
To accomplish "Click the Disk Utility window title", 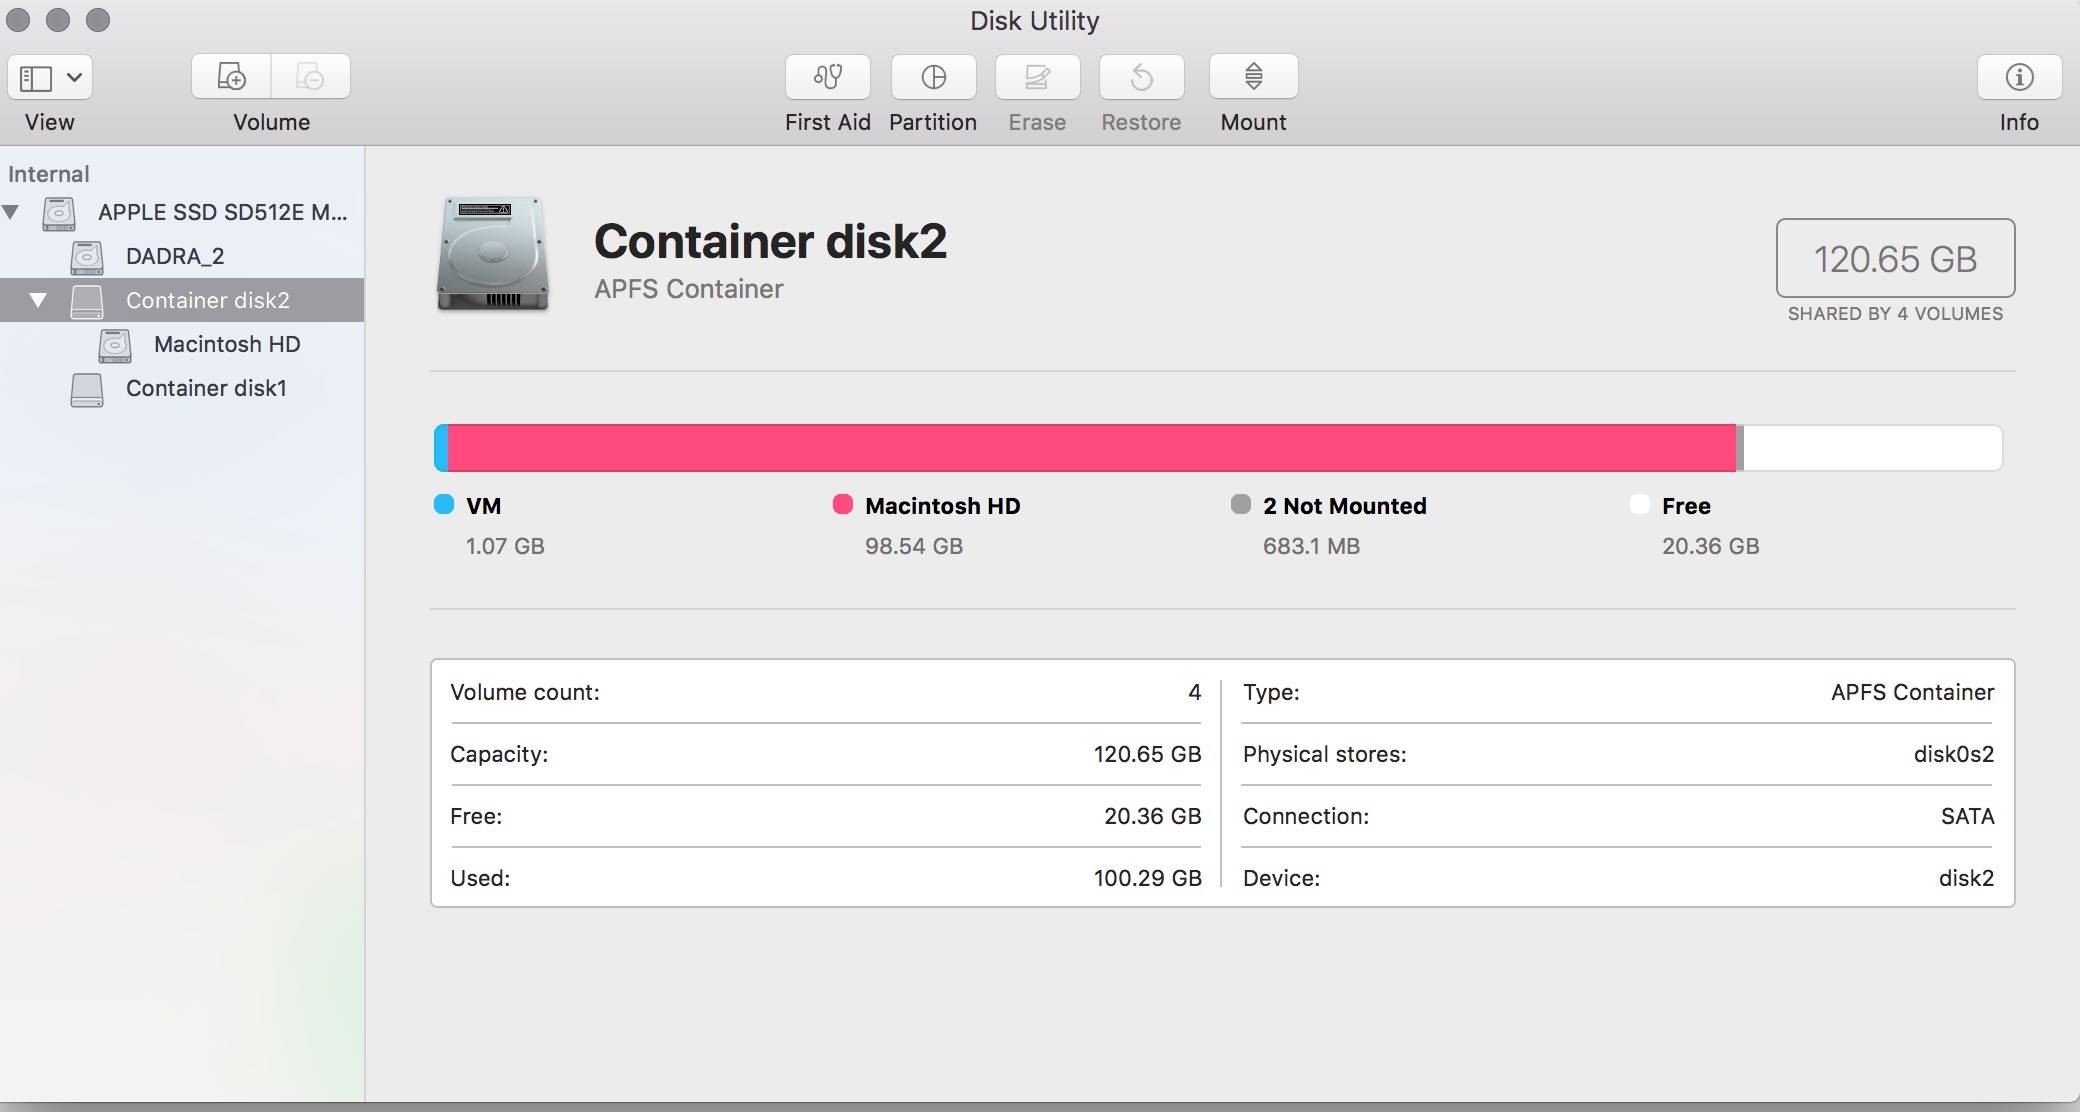I will pyautogui.click(x=1034, y=21).
